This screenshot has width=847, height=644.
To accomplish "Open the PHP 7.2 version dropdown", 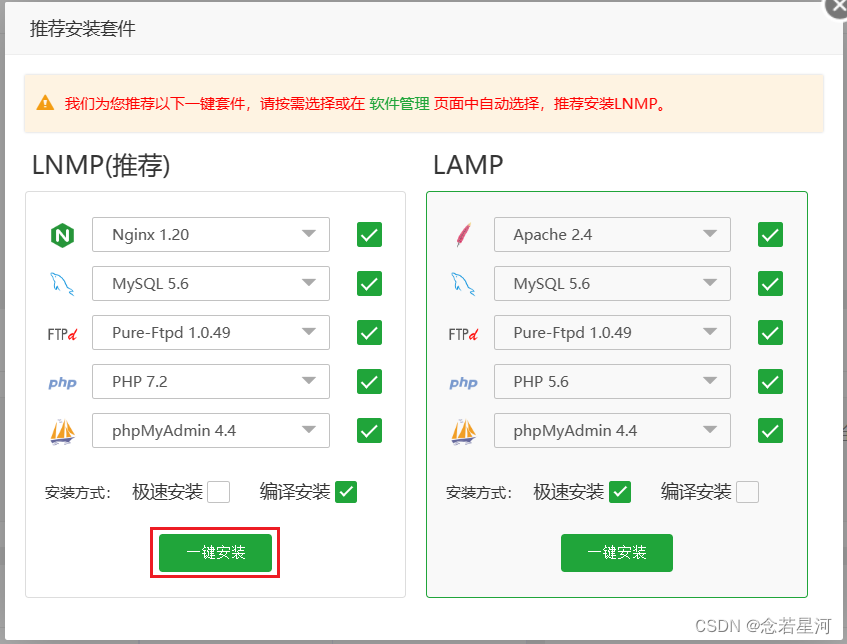I will click(x=211, y=381).
